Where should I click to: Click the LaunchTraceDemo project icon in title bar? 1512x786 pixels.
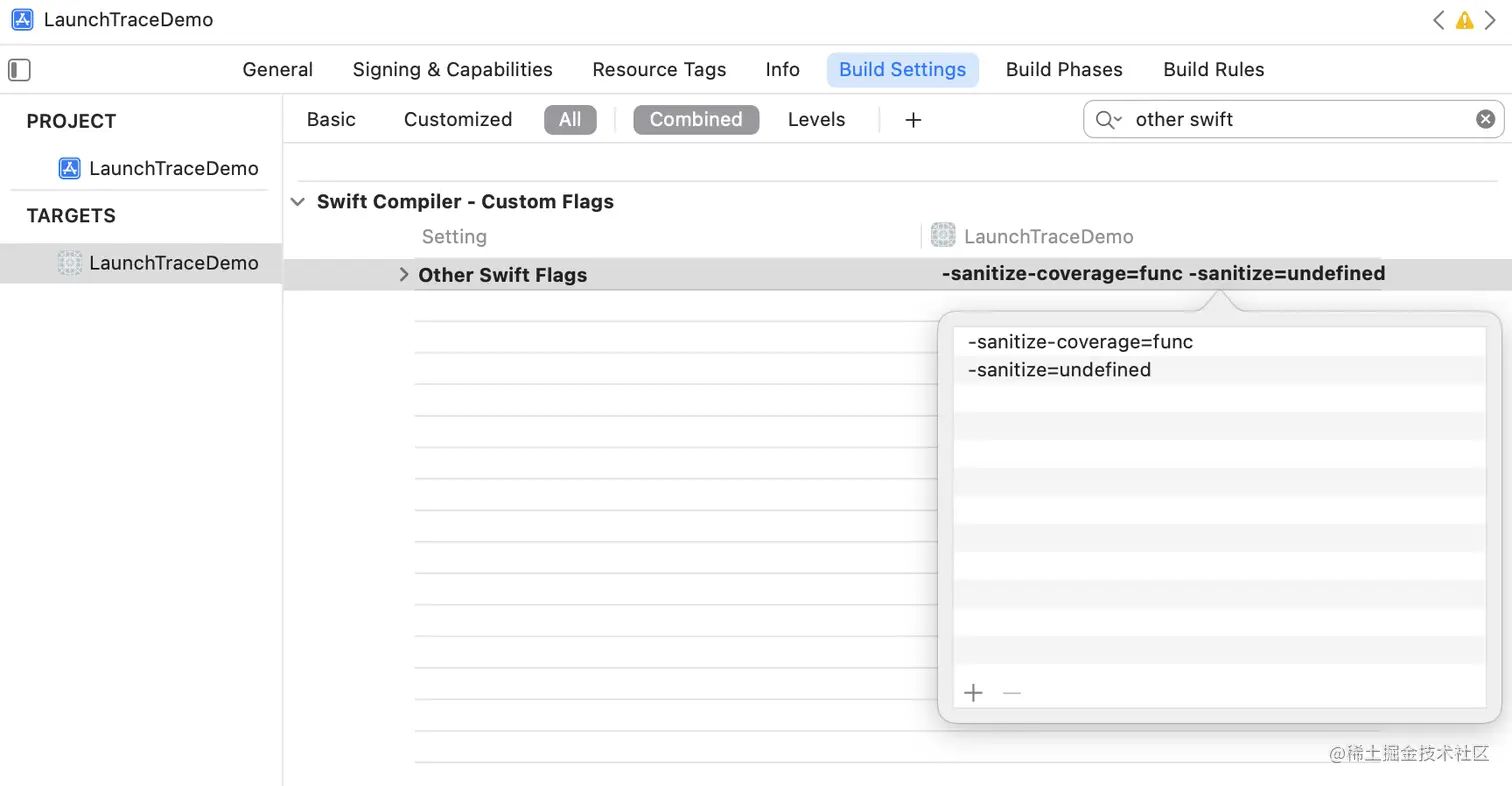[22, 19]
